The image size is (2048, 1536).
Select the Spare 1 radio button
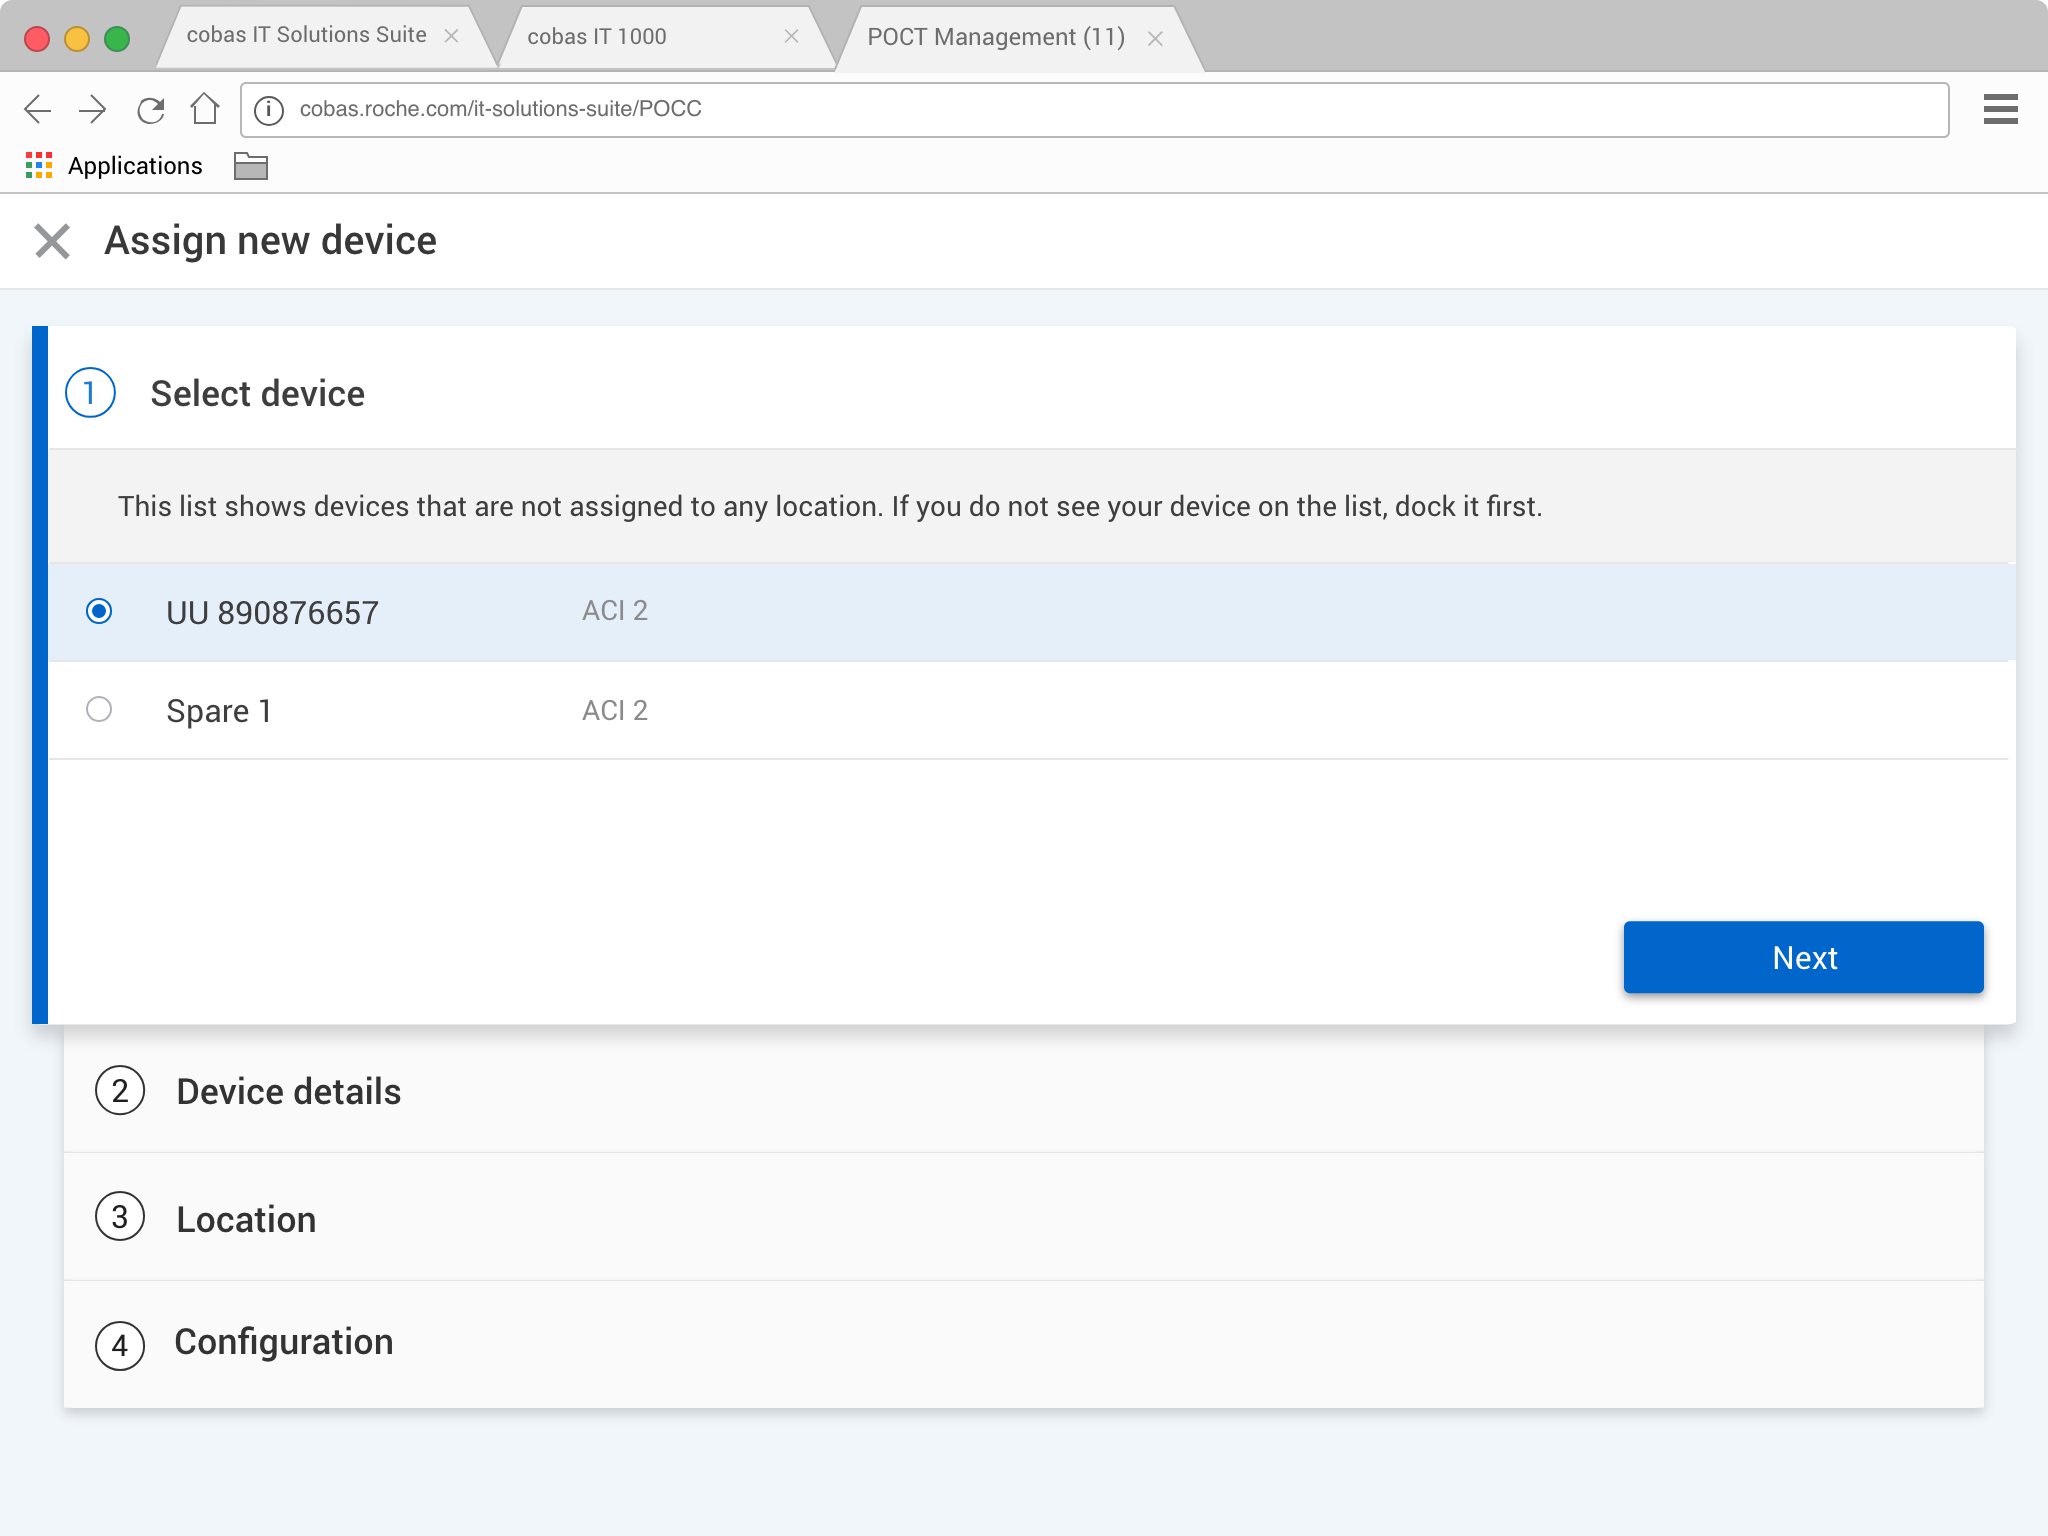pos(99,709)
